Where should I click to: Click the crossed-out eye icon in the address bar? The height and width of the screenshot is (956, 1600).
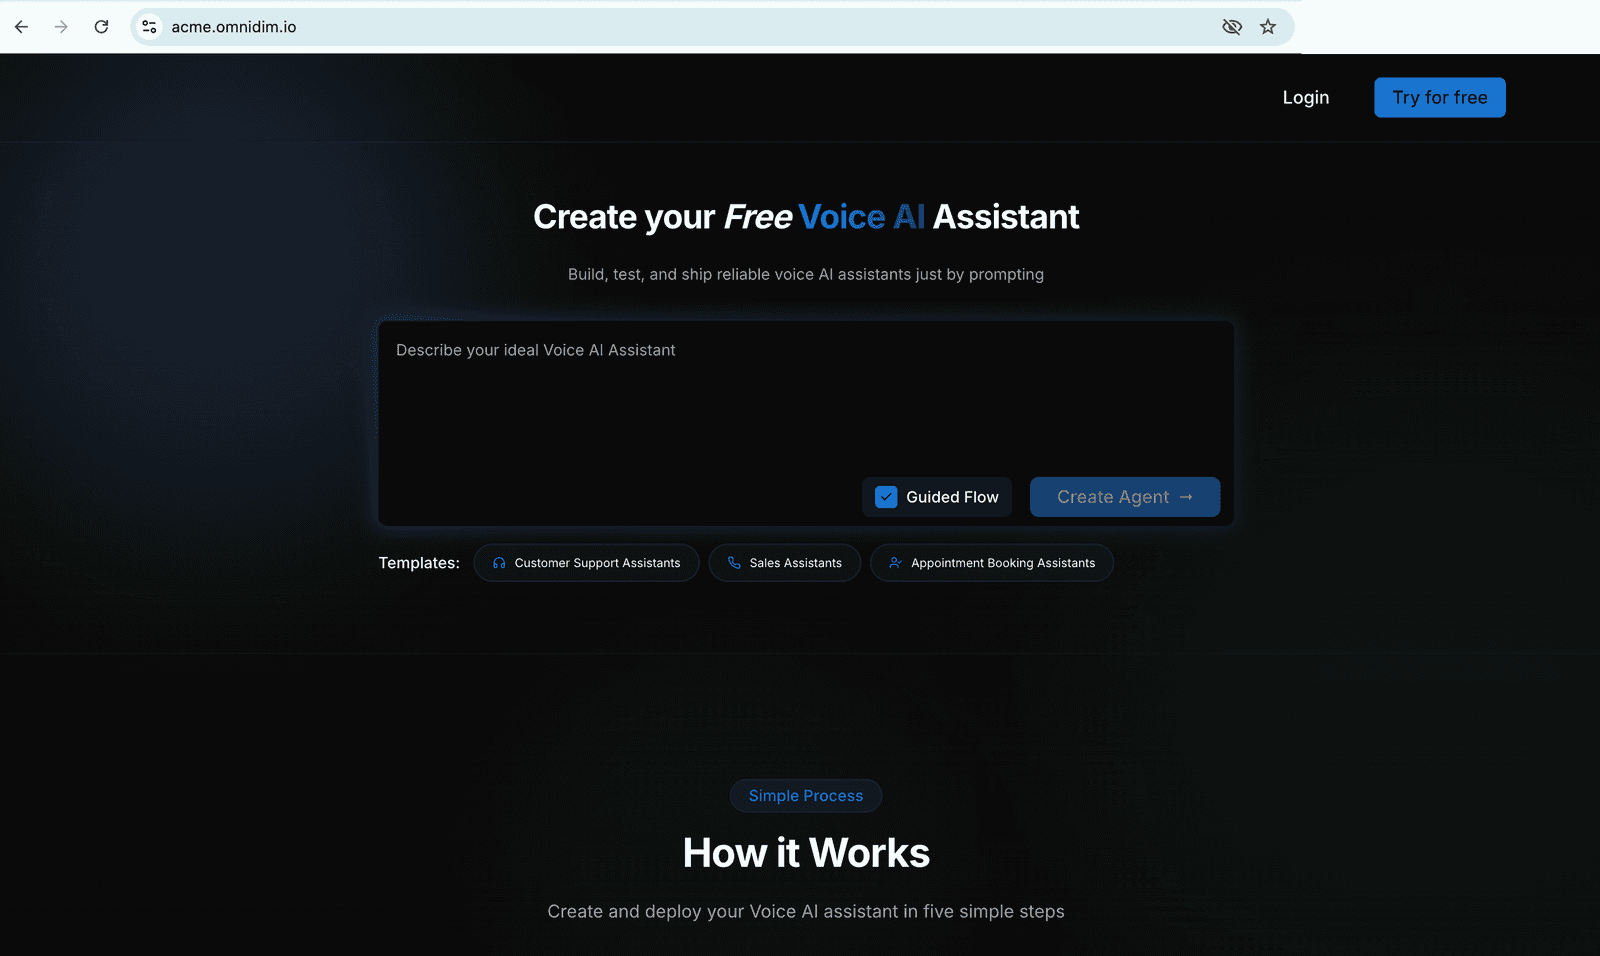1232,27
